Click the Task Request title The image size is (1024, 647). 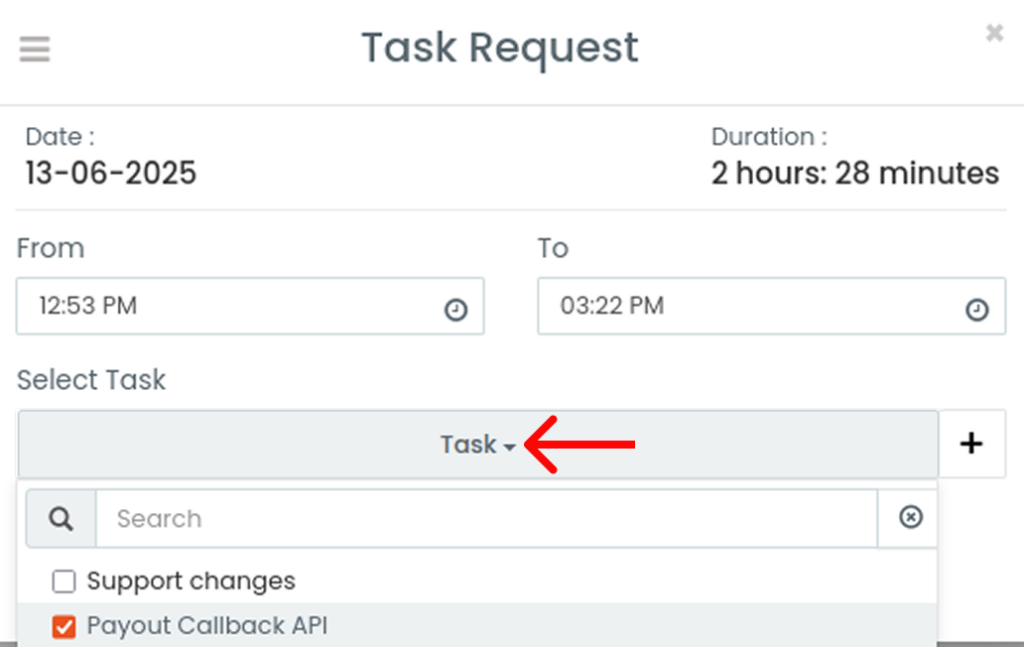(x=500, y=48)
